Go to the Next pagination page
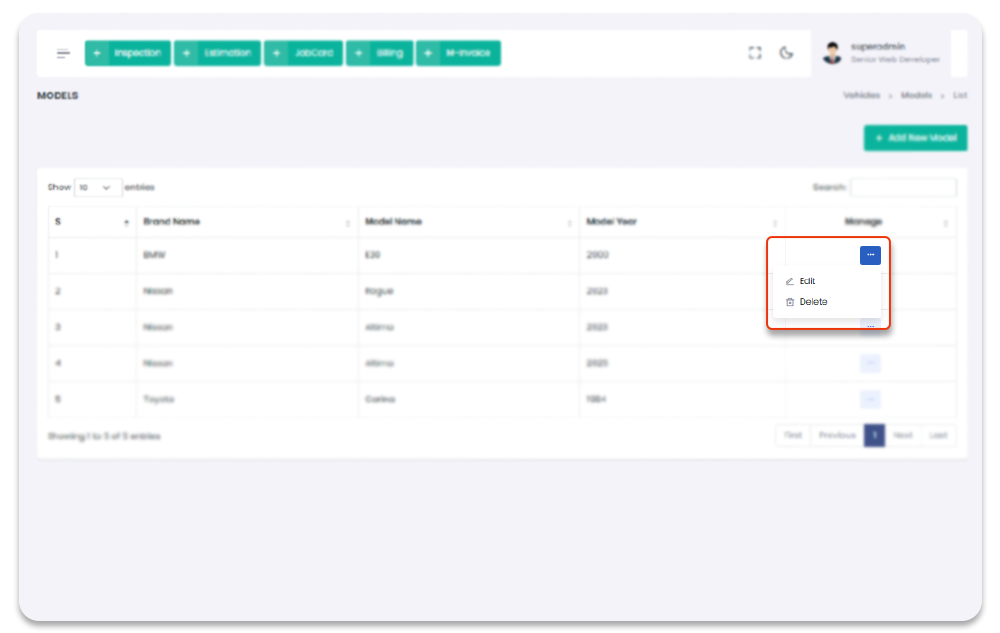 [902, 436]
